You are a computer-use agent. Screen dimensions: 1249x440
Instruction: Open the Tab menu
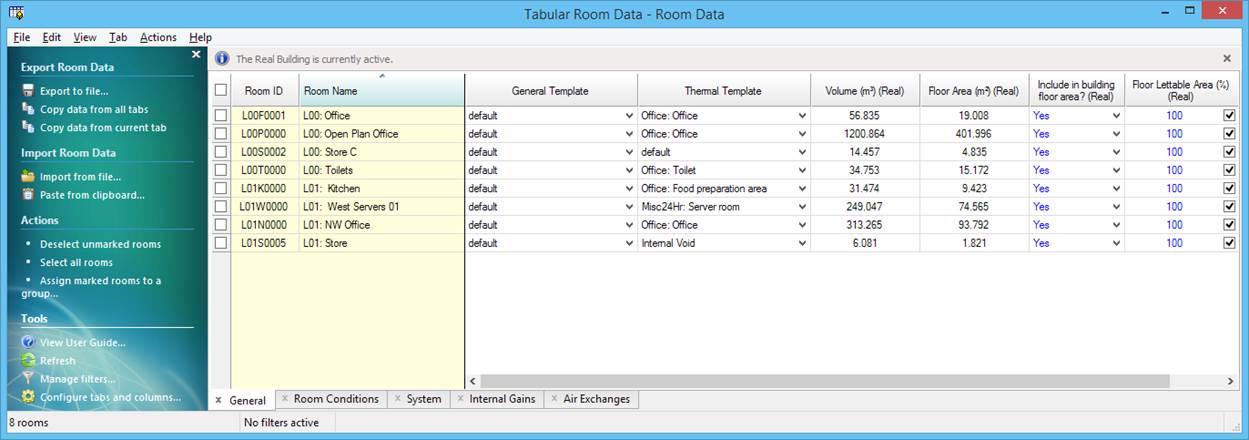click(x=118, y=37)
